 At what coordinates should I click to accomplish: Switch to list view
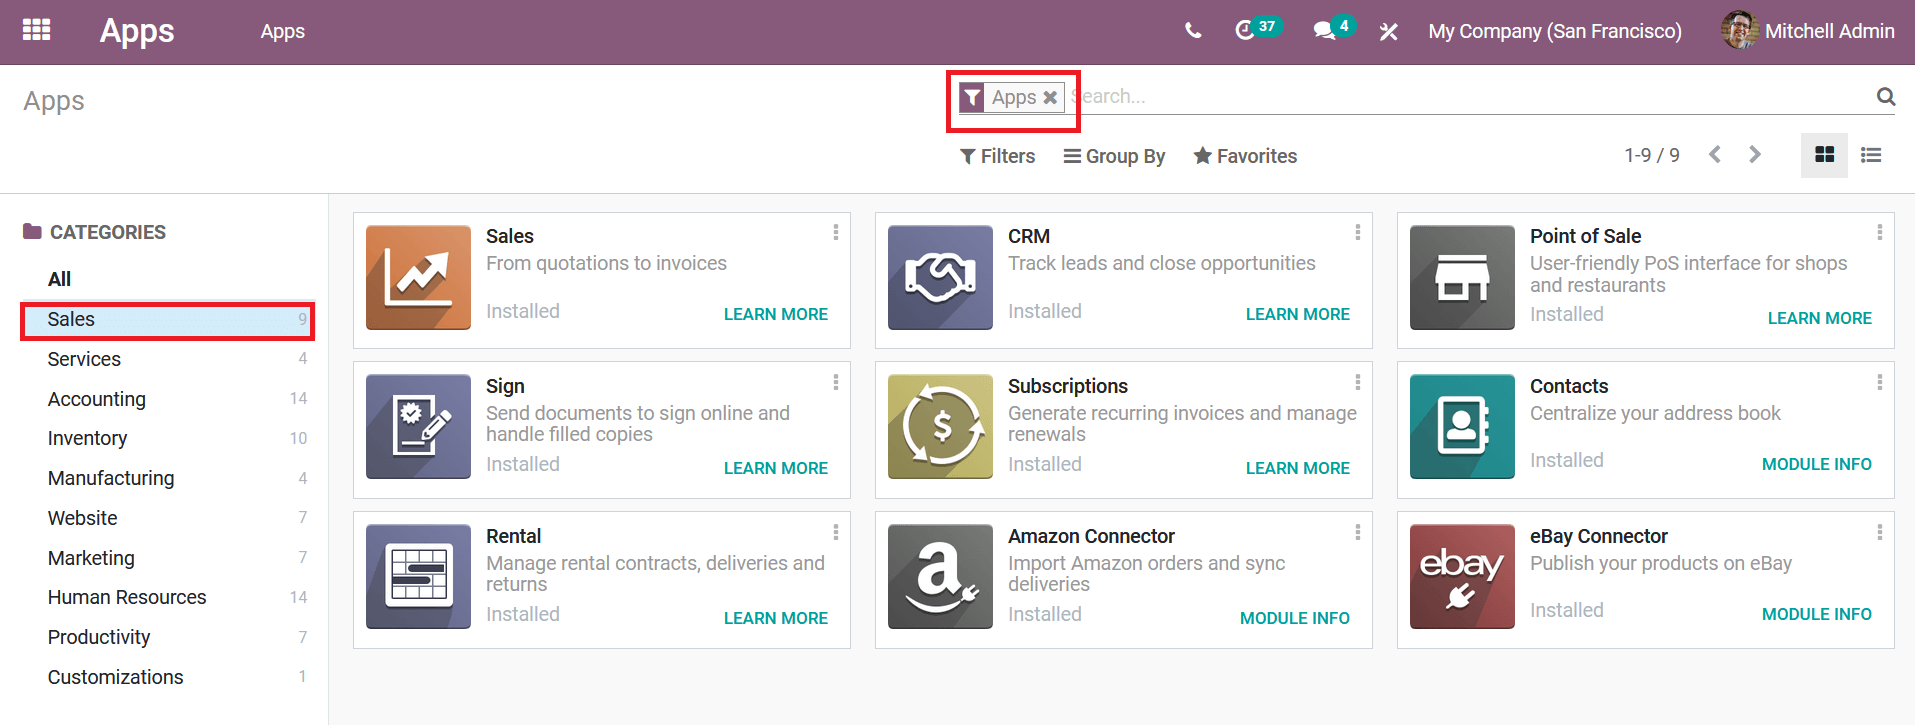pos(1871,155)
